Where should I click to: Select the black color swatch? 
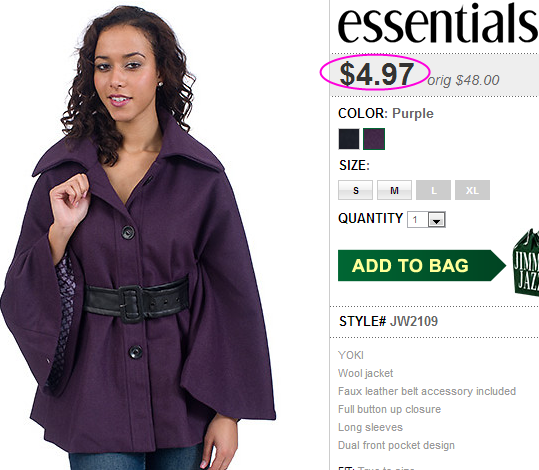click(349, 139)
